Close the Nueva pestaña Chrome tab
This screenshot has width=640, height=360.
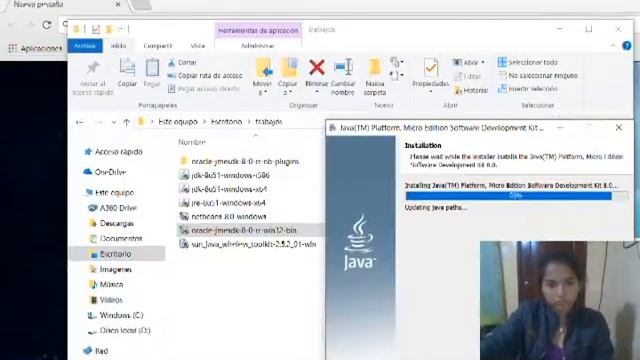tap(118, 4)
